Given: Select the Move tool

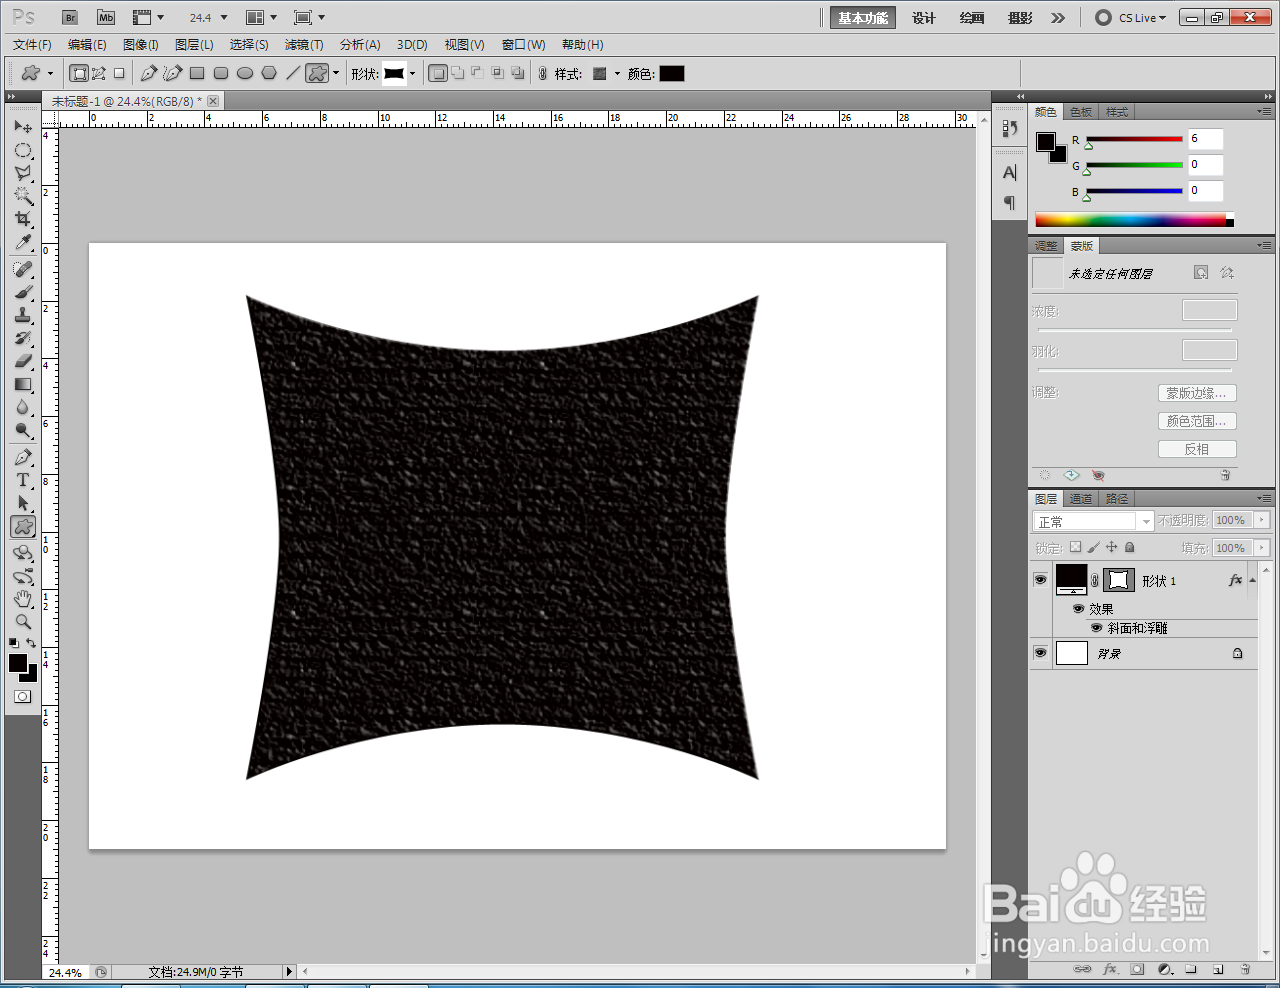Looking at the screenshot, I should click(x=23, y=127).
